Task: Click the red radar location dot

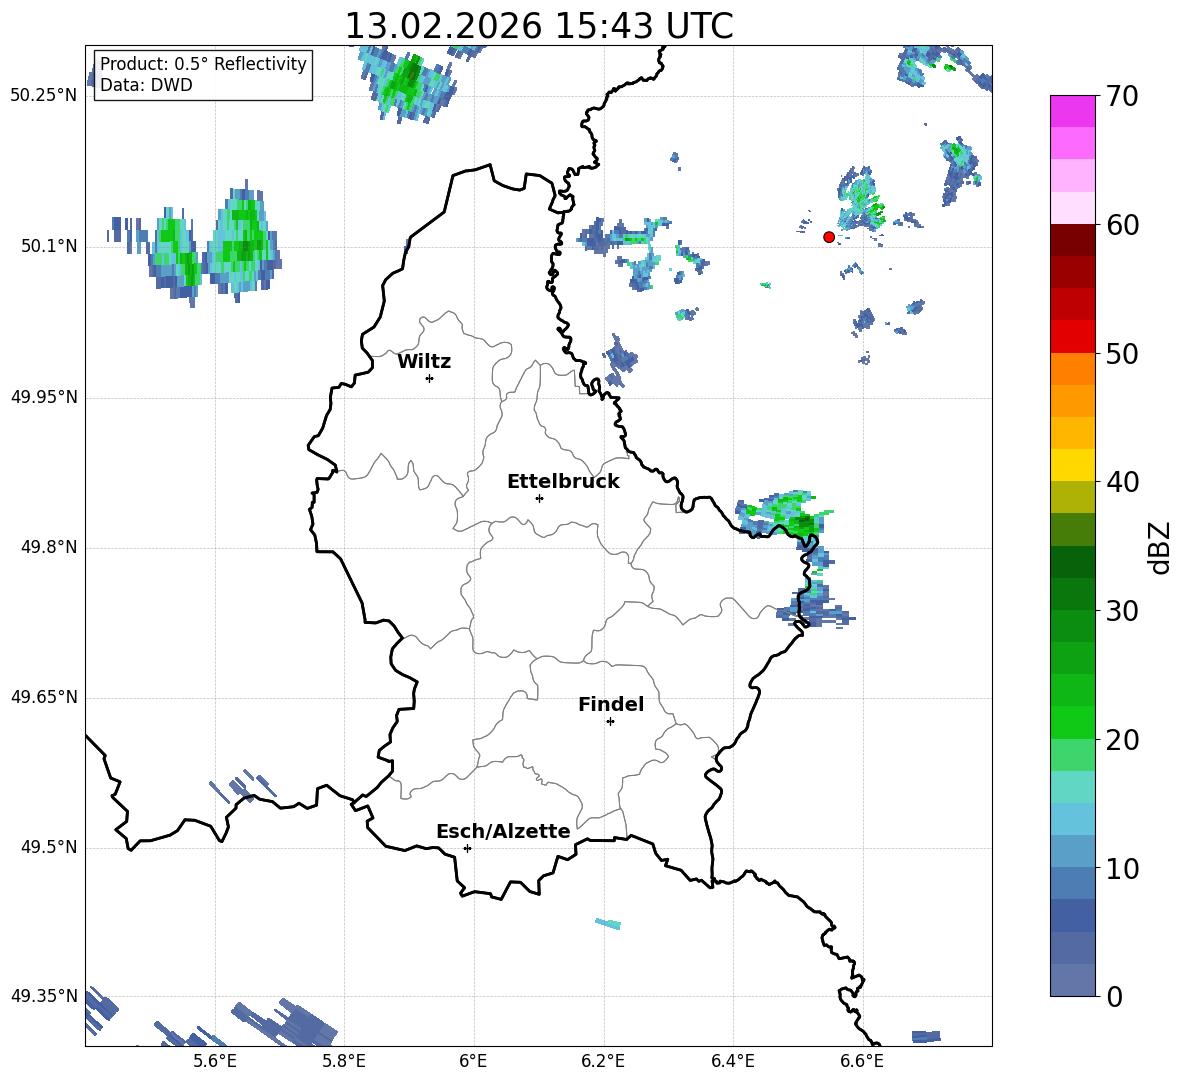Action: (829, 237)
